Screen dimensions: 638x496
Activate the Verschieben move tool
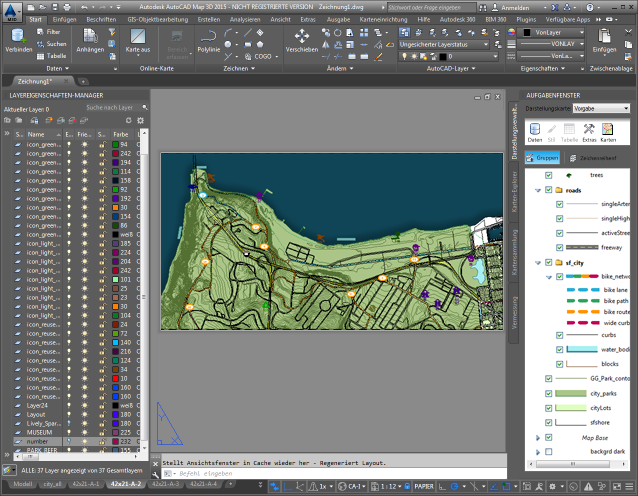[302, 38]
